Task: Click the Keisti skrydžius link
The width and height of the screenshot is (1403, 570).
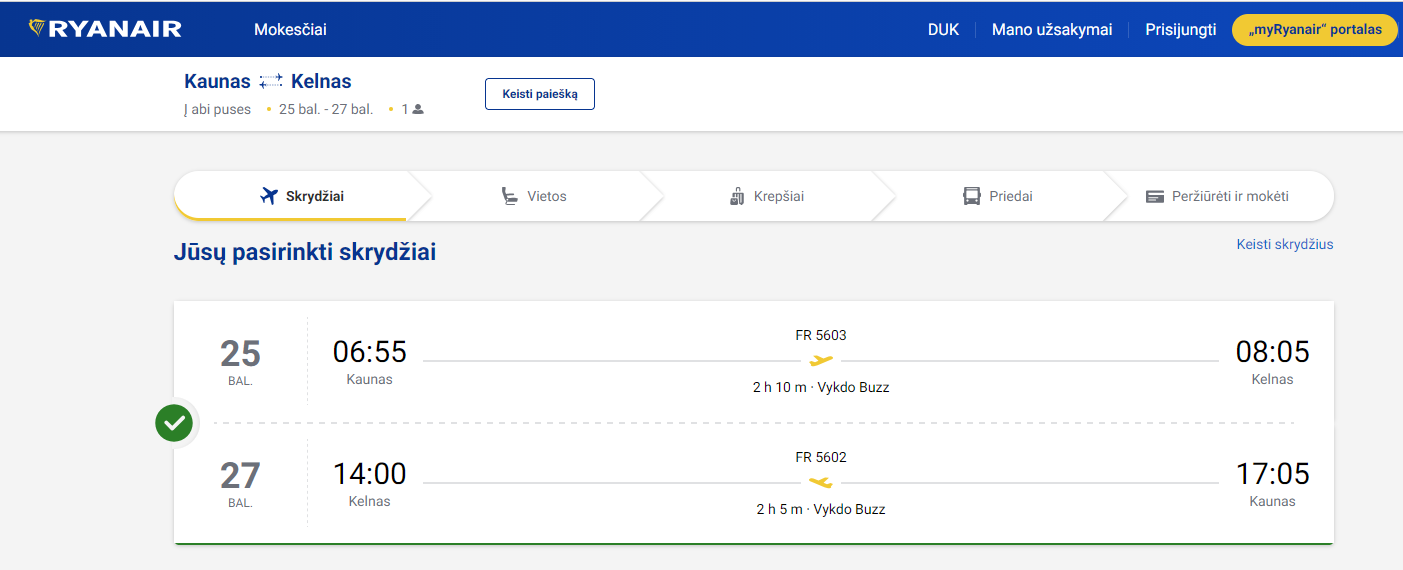Action: tap(1284, 244)
